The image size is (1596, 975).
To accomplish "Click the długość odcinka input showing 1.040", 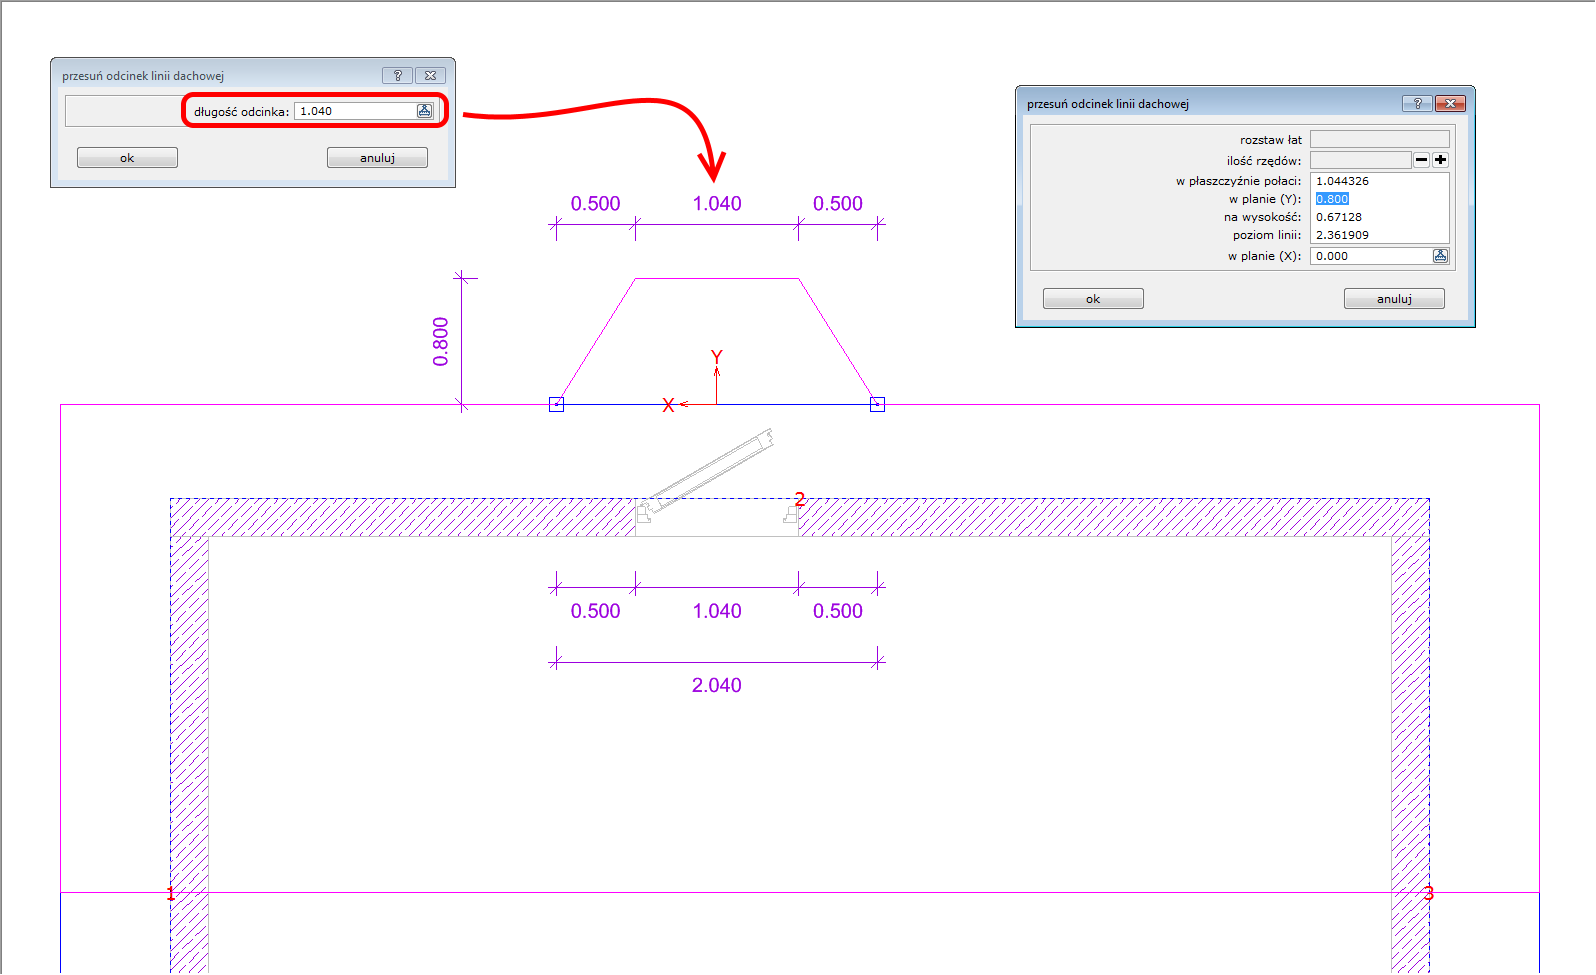I will click(x=355, y=111).
